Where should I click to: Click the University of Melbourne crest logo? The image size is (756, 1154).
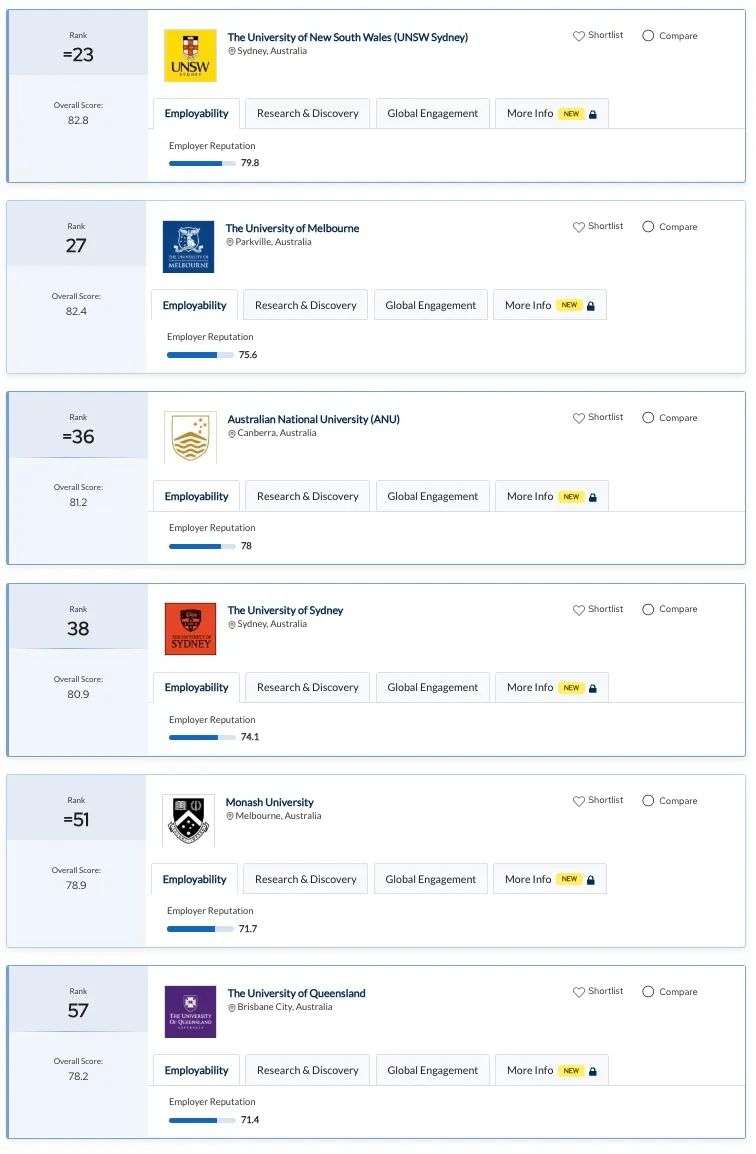pyautogui.click(x=188, y=247)
